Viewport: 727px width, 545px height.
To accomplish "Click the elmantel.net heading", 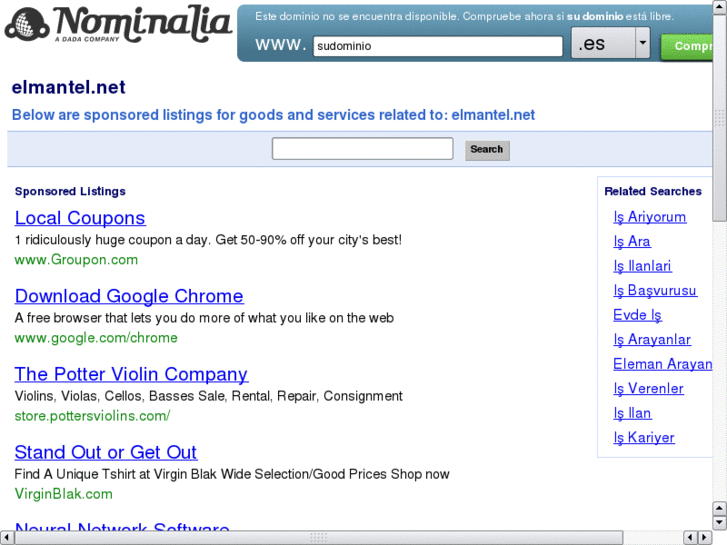I will tap(69, 87).
